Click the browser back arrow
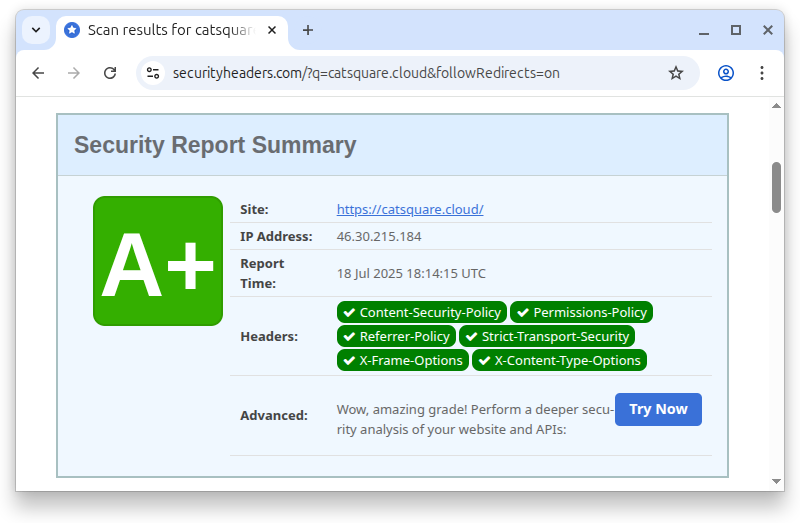The width and height of the screenshot is (800, 523). pyautogui.click(x=38, y=73)
